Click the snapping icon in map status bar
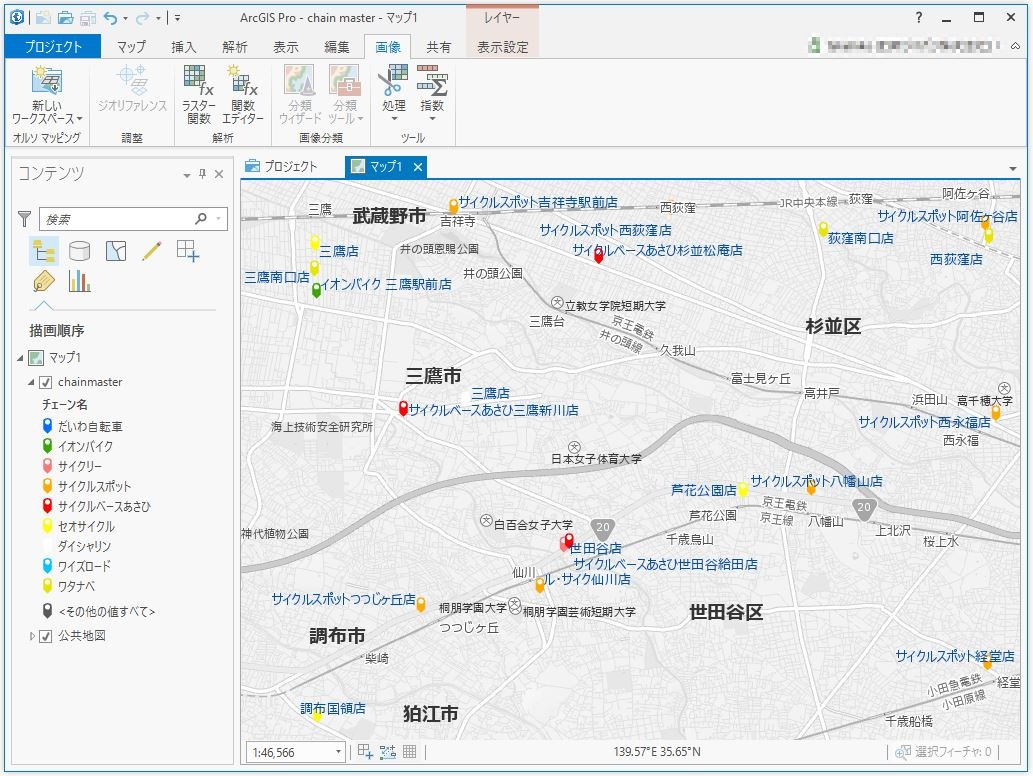1033x776 pixels. click(x=365, y=751)
